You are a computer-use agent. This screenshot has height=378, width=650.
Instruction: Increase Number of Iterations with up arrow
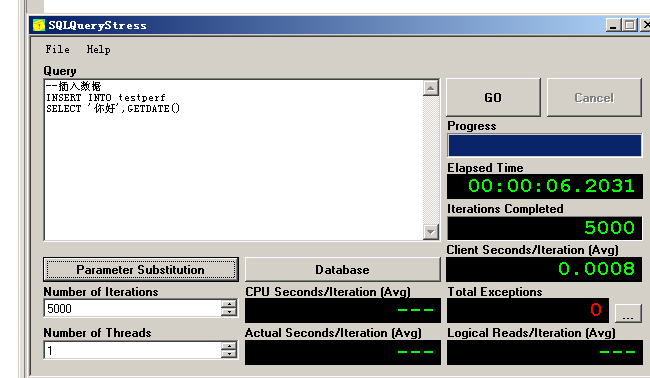(229, 304)
